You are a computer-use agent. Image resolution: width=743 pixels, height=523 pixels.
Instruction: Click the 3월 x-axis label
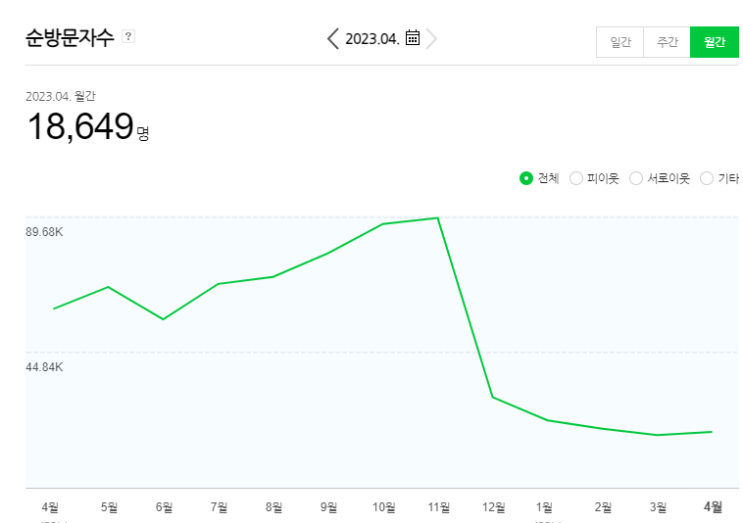pyautogui.click(x=658, y=507)
